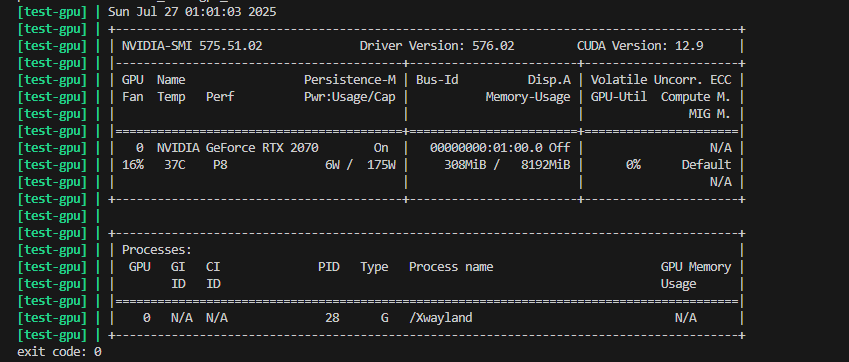Click the Persistence-M column header
The height and width of the screenshot is (362, 849).
coord(350,80)
